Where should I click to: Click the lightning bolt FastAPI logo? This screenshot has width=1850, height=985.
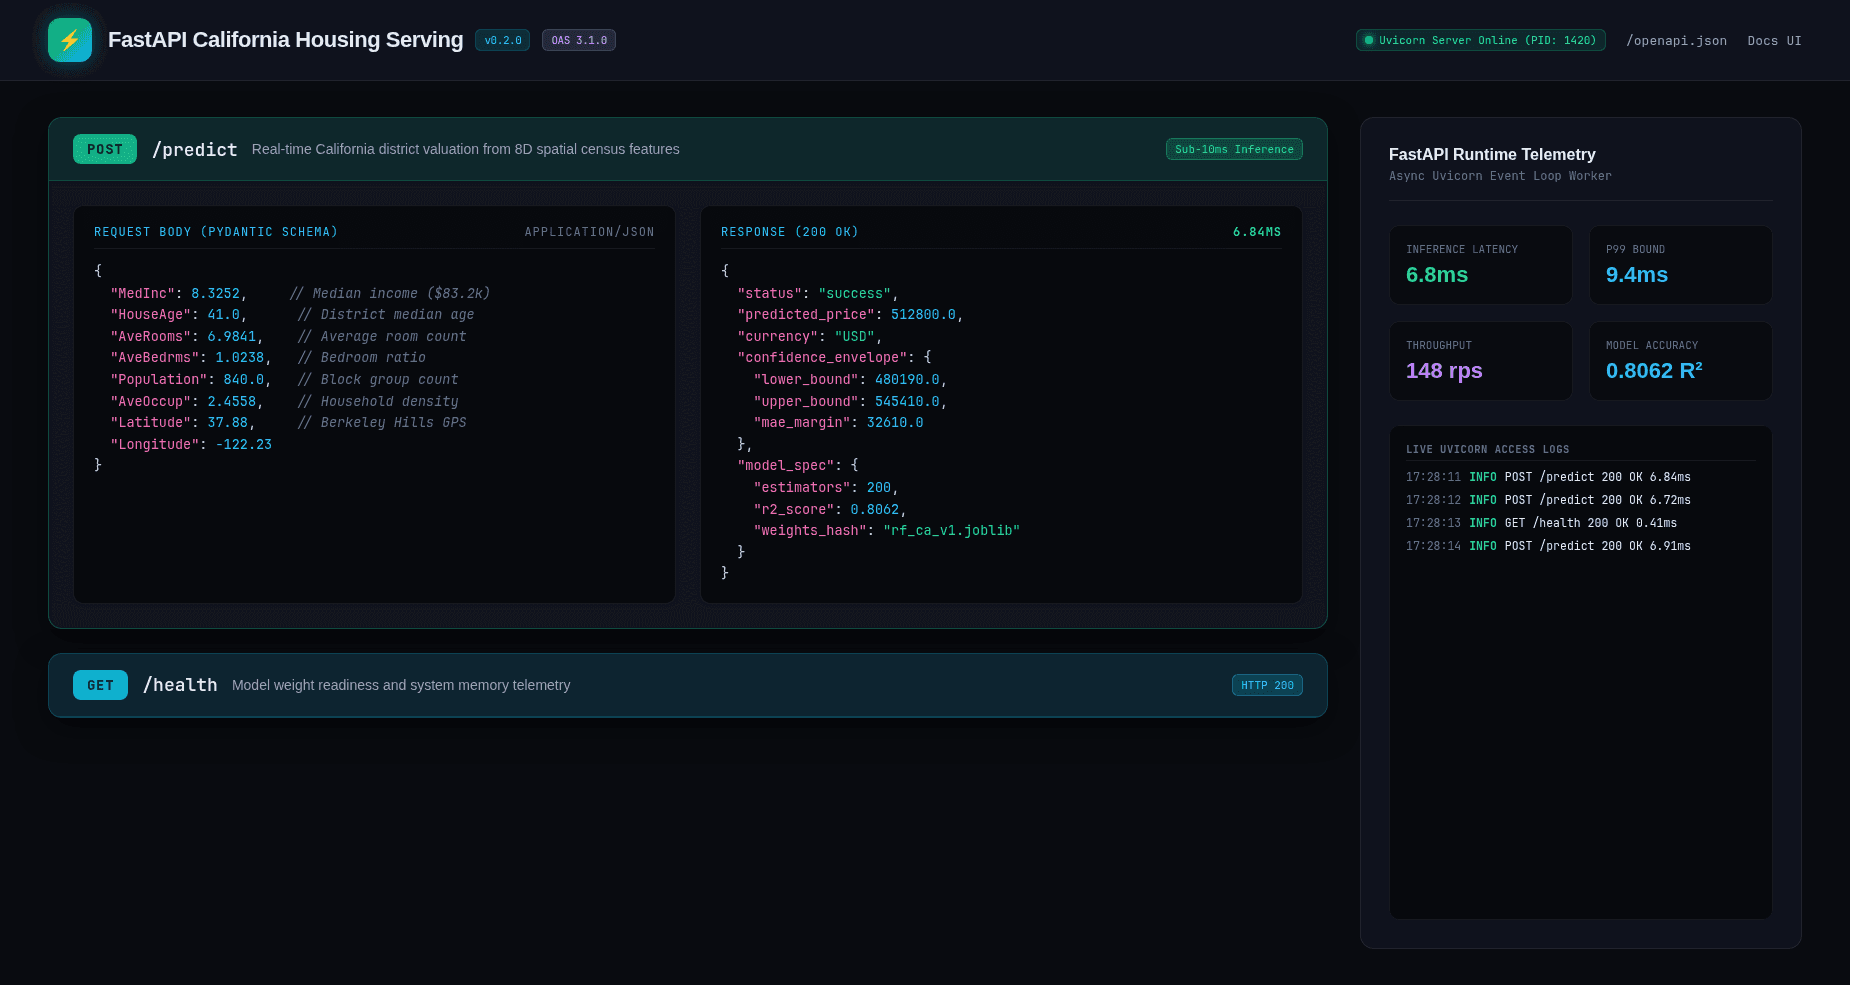click(70, 40)
